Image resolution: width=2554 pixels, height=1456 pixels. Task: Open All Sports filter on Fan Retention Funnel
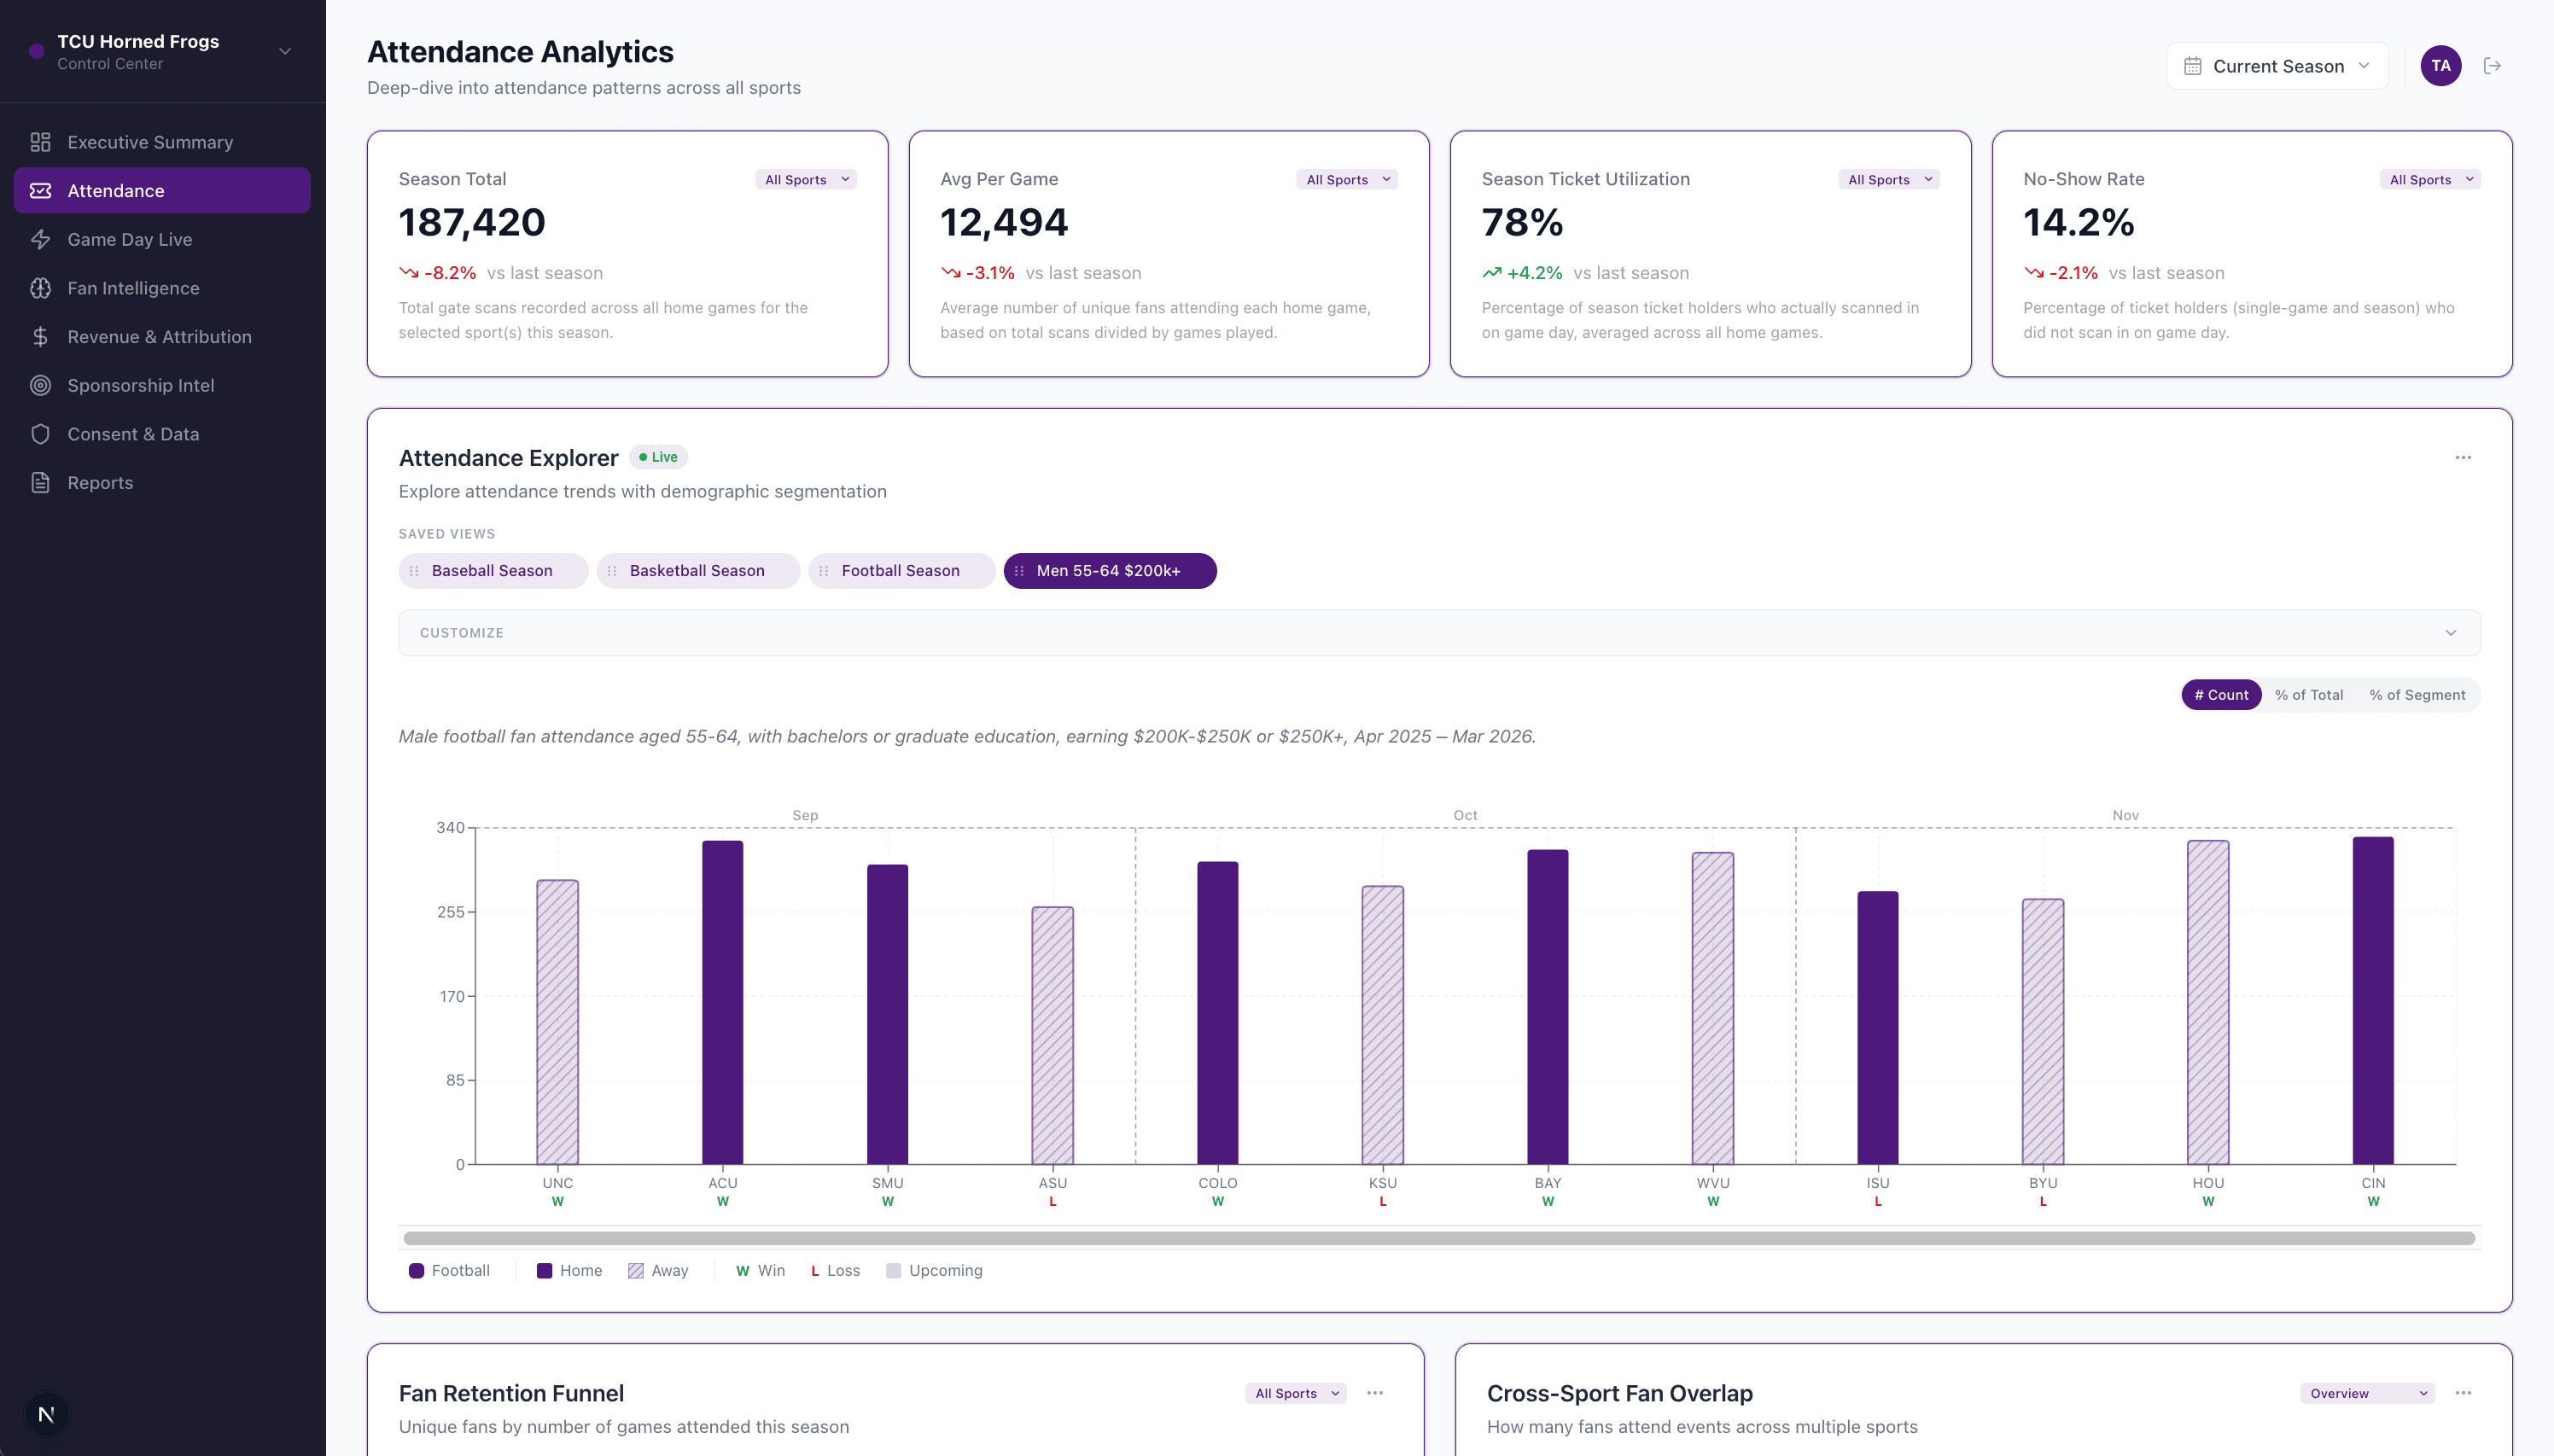point(1295,1393)
